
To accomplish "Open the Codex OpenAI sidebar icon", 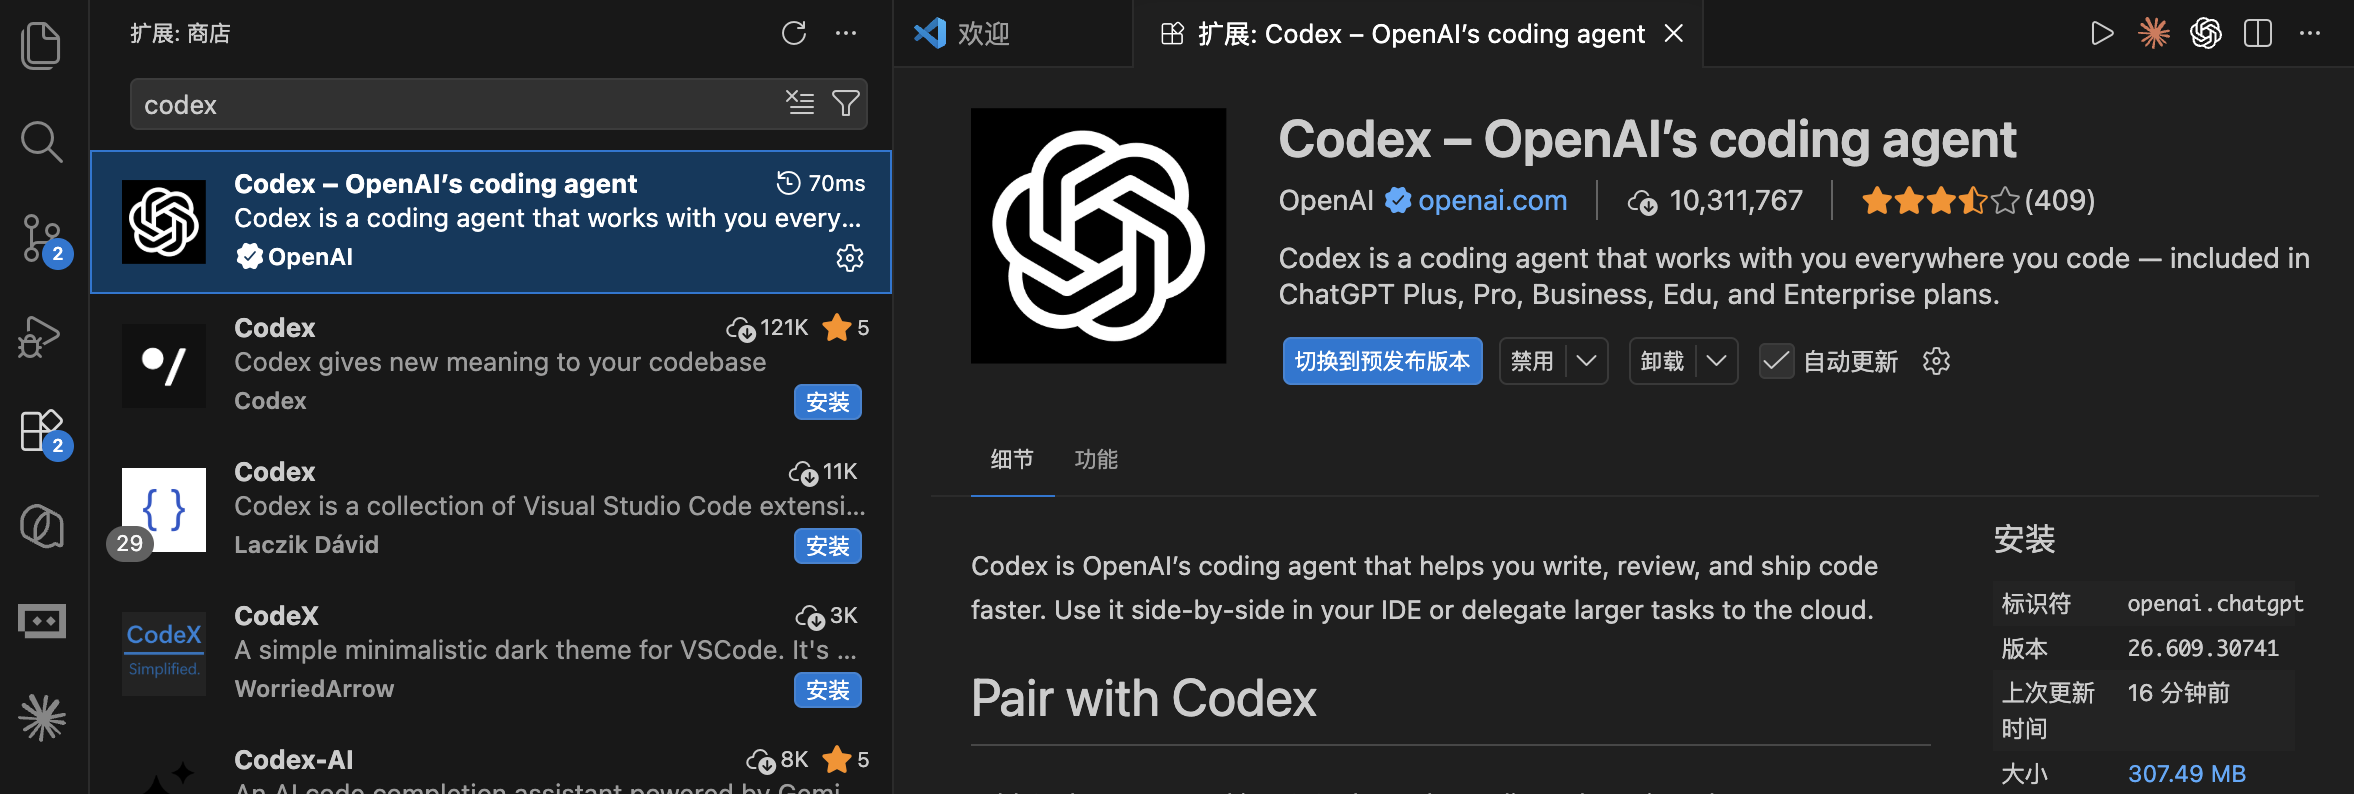I will pyautogui.click(x=41, y=526).
